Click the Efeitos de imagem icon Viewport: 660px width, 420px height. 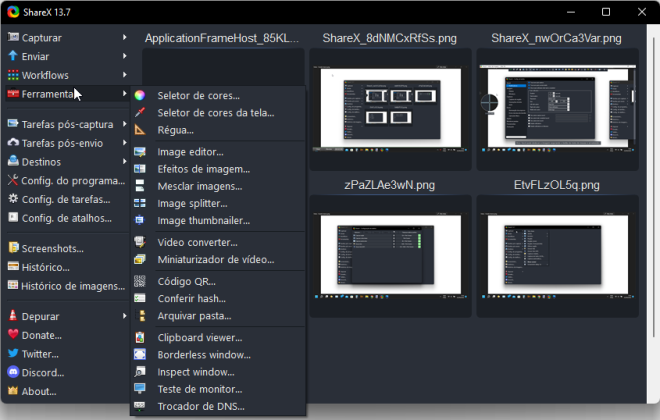coord(140,169)
